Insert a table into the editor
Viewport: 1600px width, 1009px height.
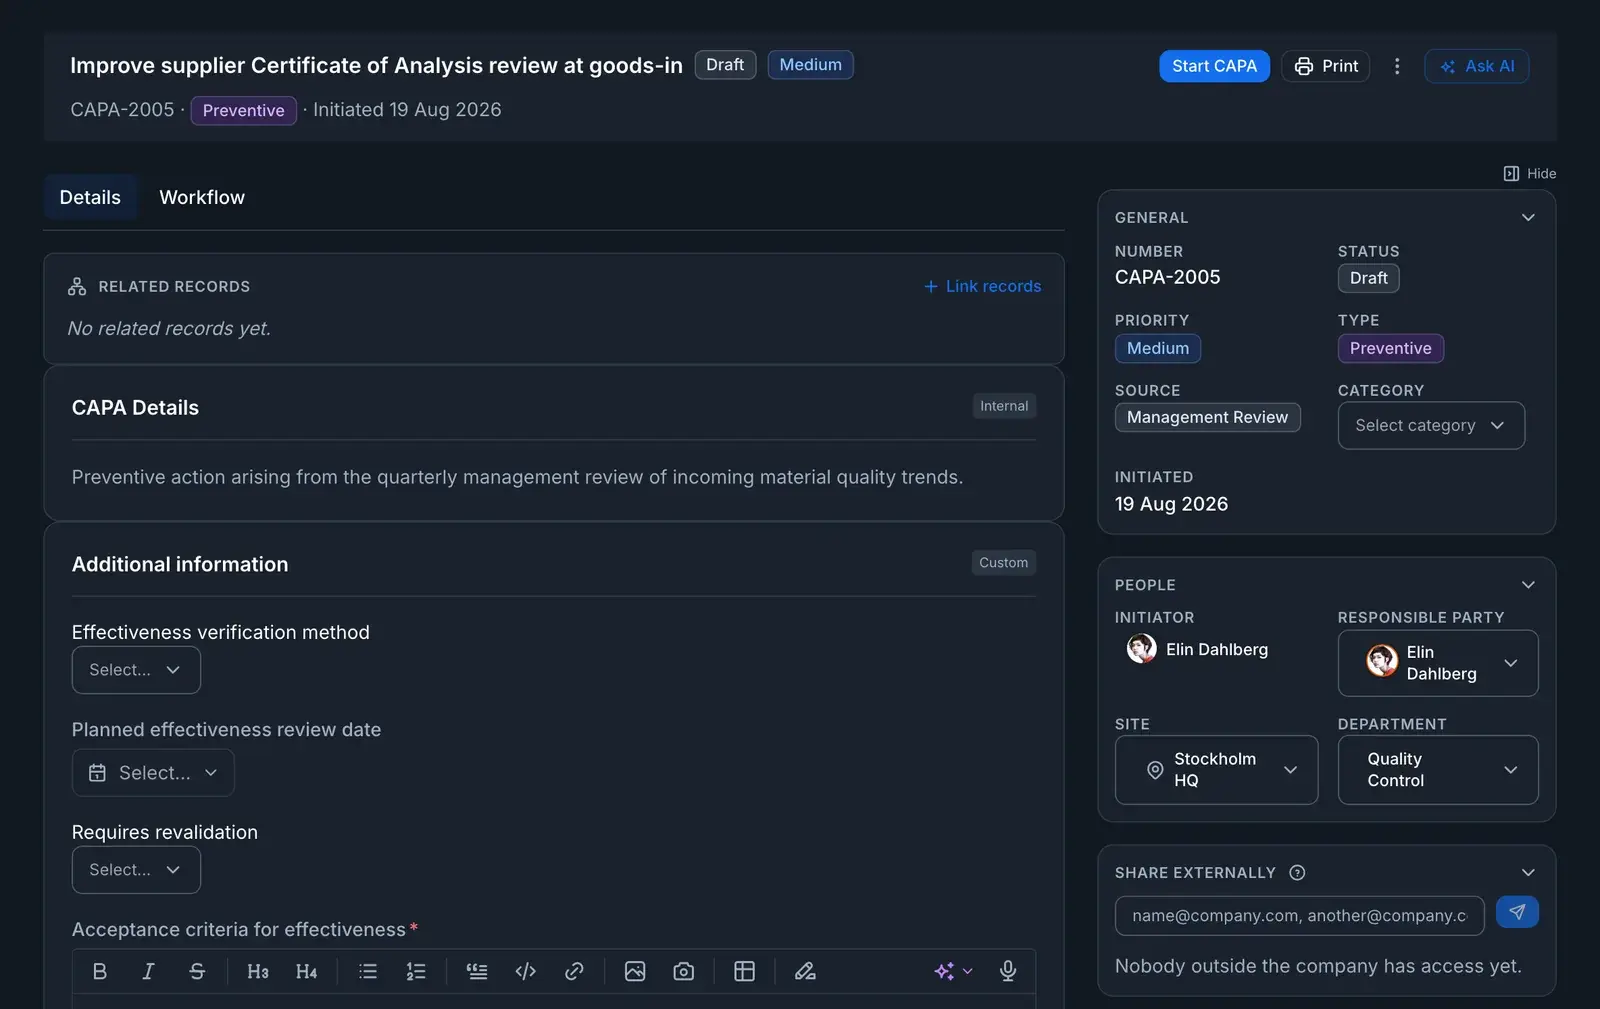click(x=745, y=971)
